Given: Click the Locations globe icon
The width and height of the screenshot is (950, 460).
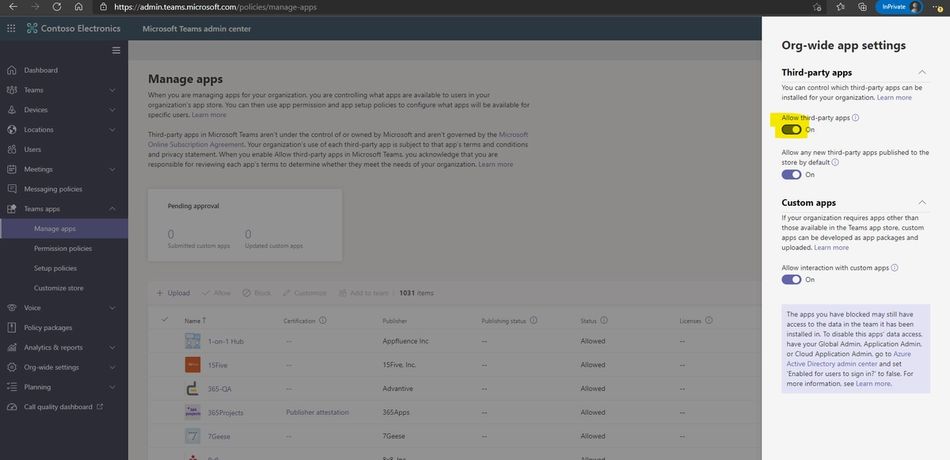Looking at the screenshot, I should [11, 130].
